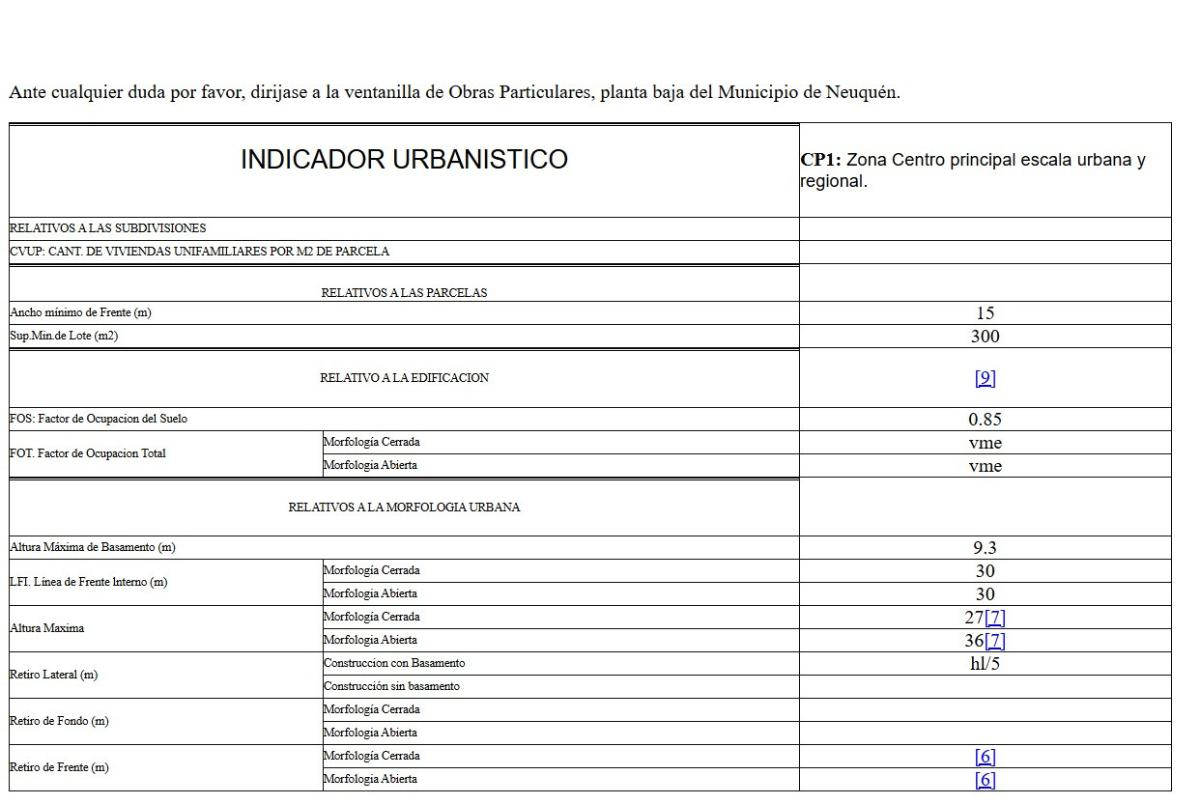Select the RELATIVOS A LAS PARCELAS section title

(403, 293)
